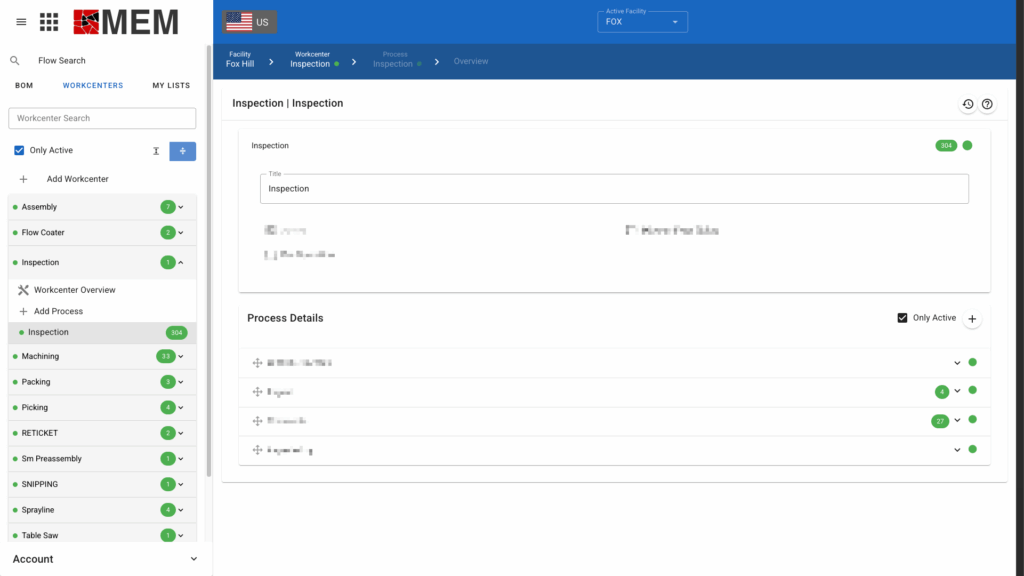Click into the Workcenter Search field

click(102, 118)
